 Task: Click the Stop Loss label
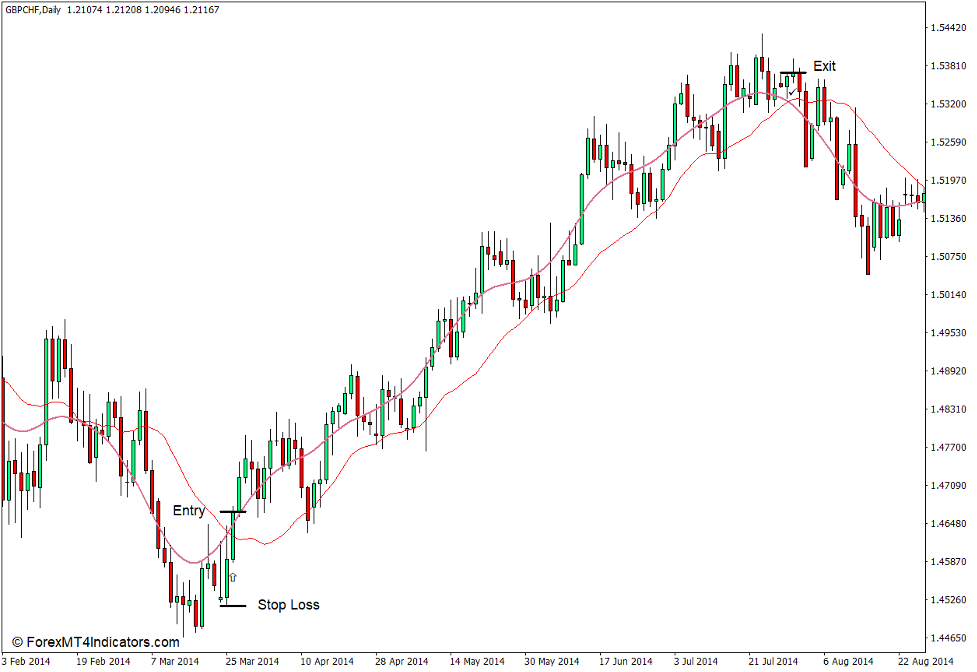coord(289,604)
